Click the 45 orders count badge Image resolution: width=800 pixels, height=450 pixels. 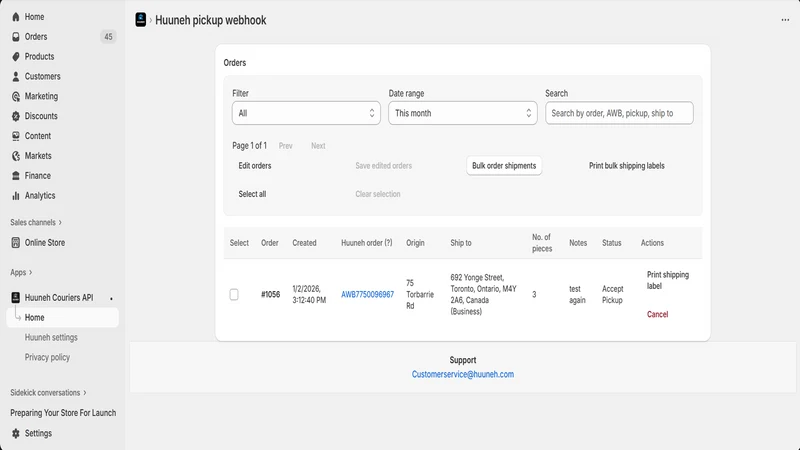(108, 37)
